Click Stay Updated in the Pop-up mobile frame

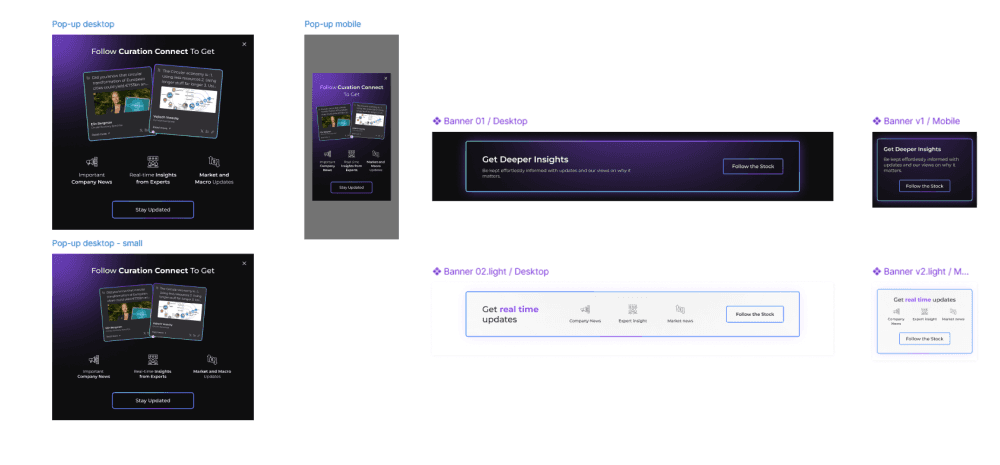[x=351, y=188]
